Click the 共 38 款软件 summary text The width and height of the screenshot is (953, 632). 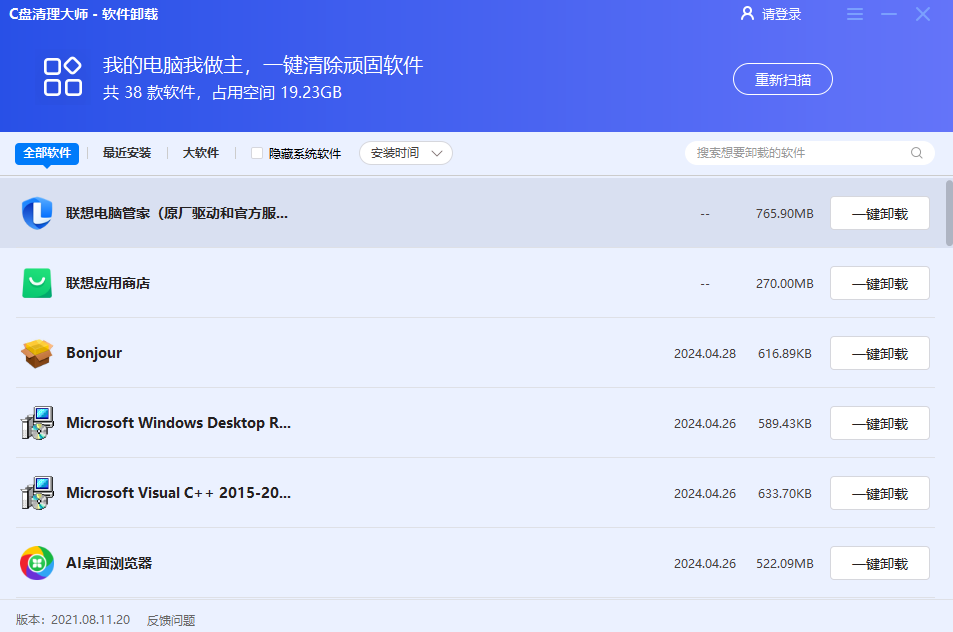[150, 92]
